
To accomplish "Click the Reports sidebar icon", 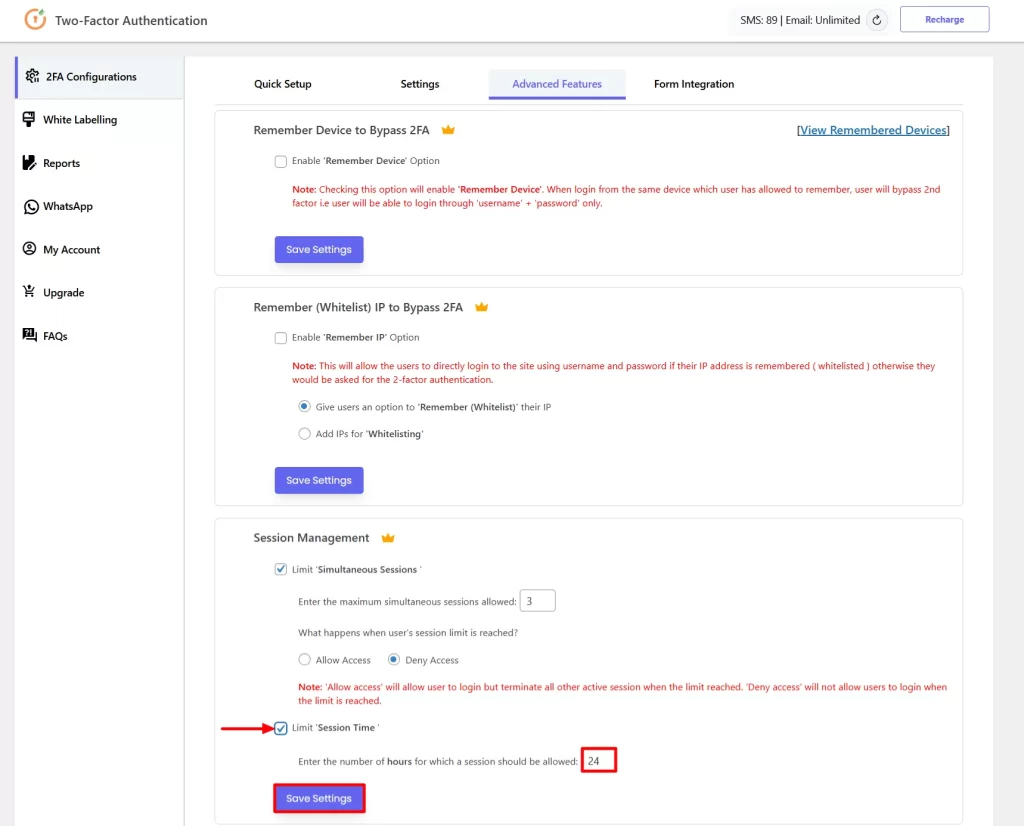I will (29, 163).
